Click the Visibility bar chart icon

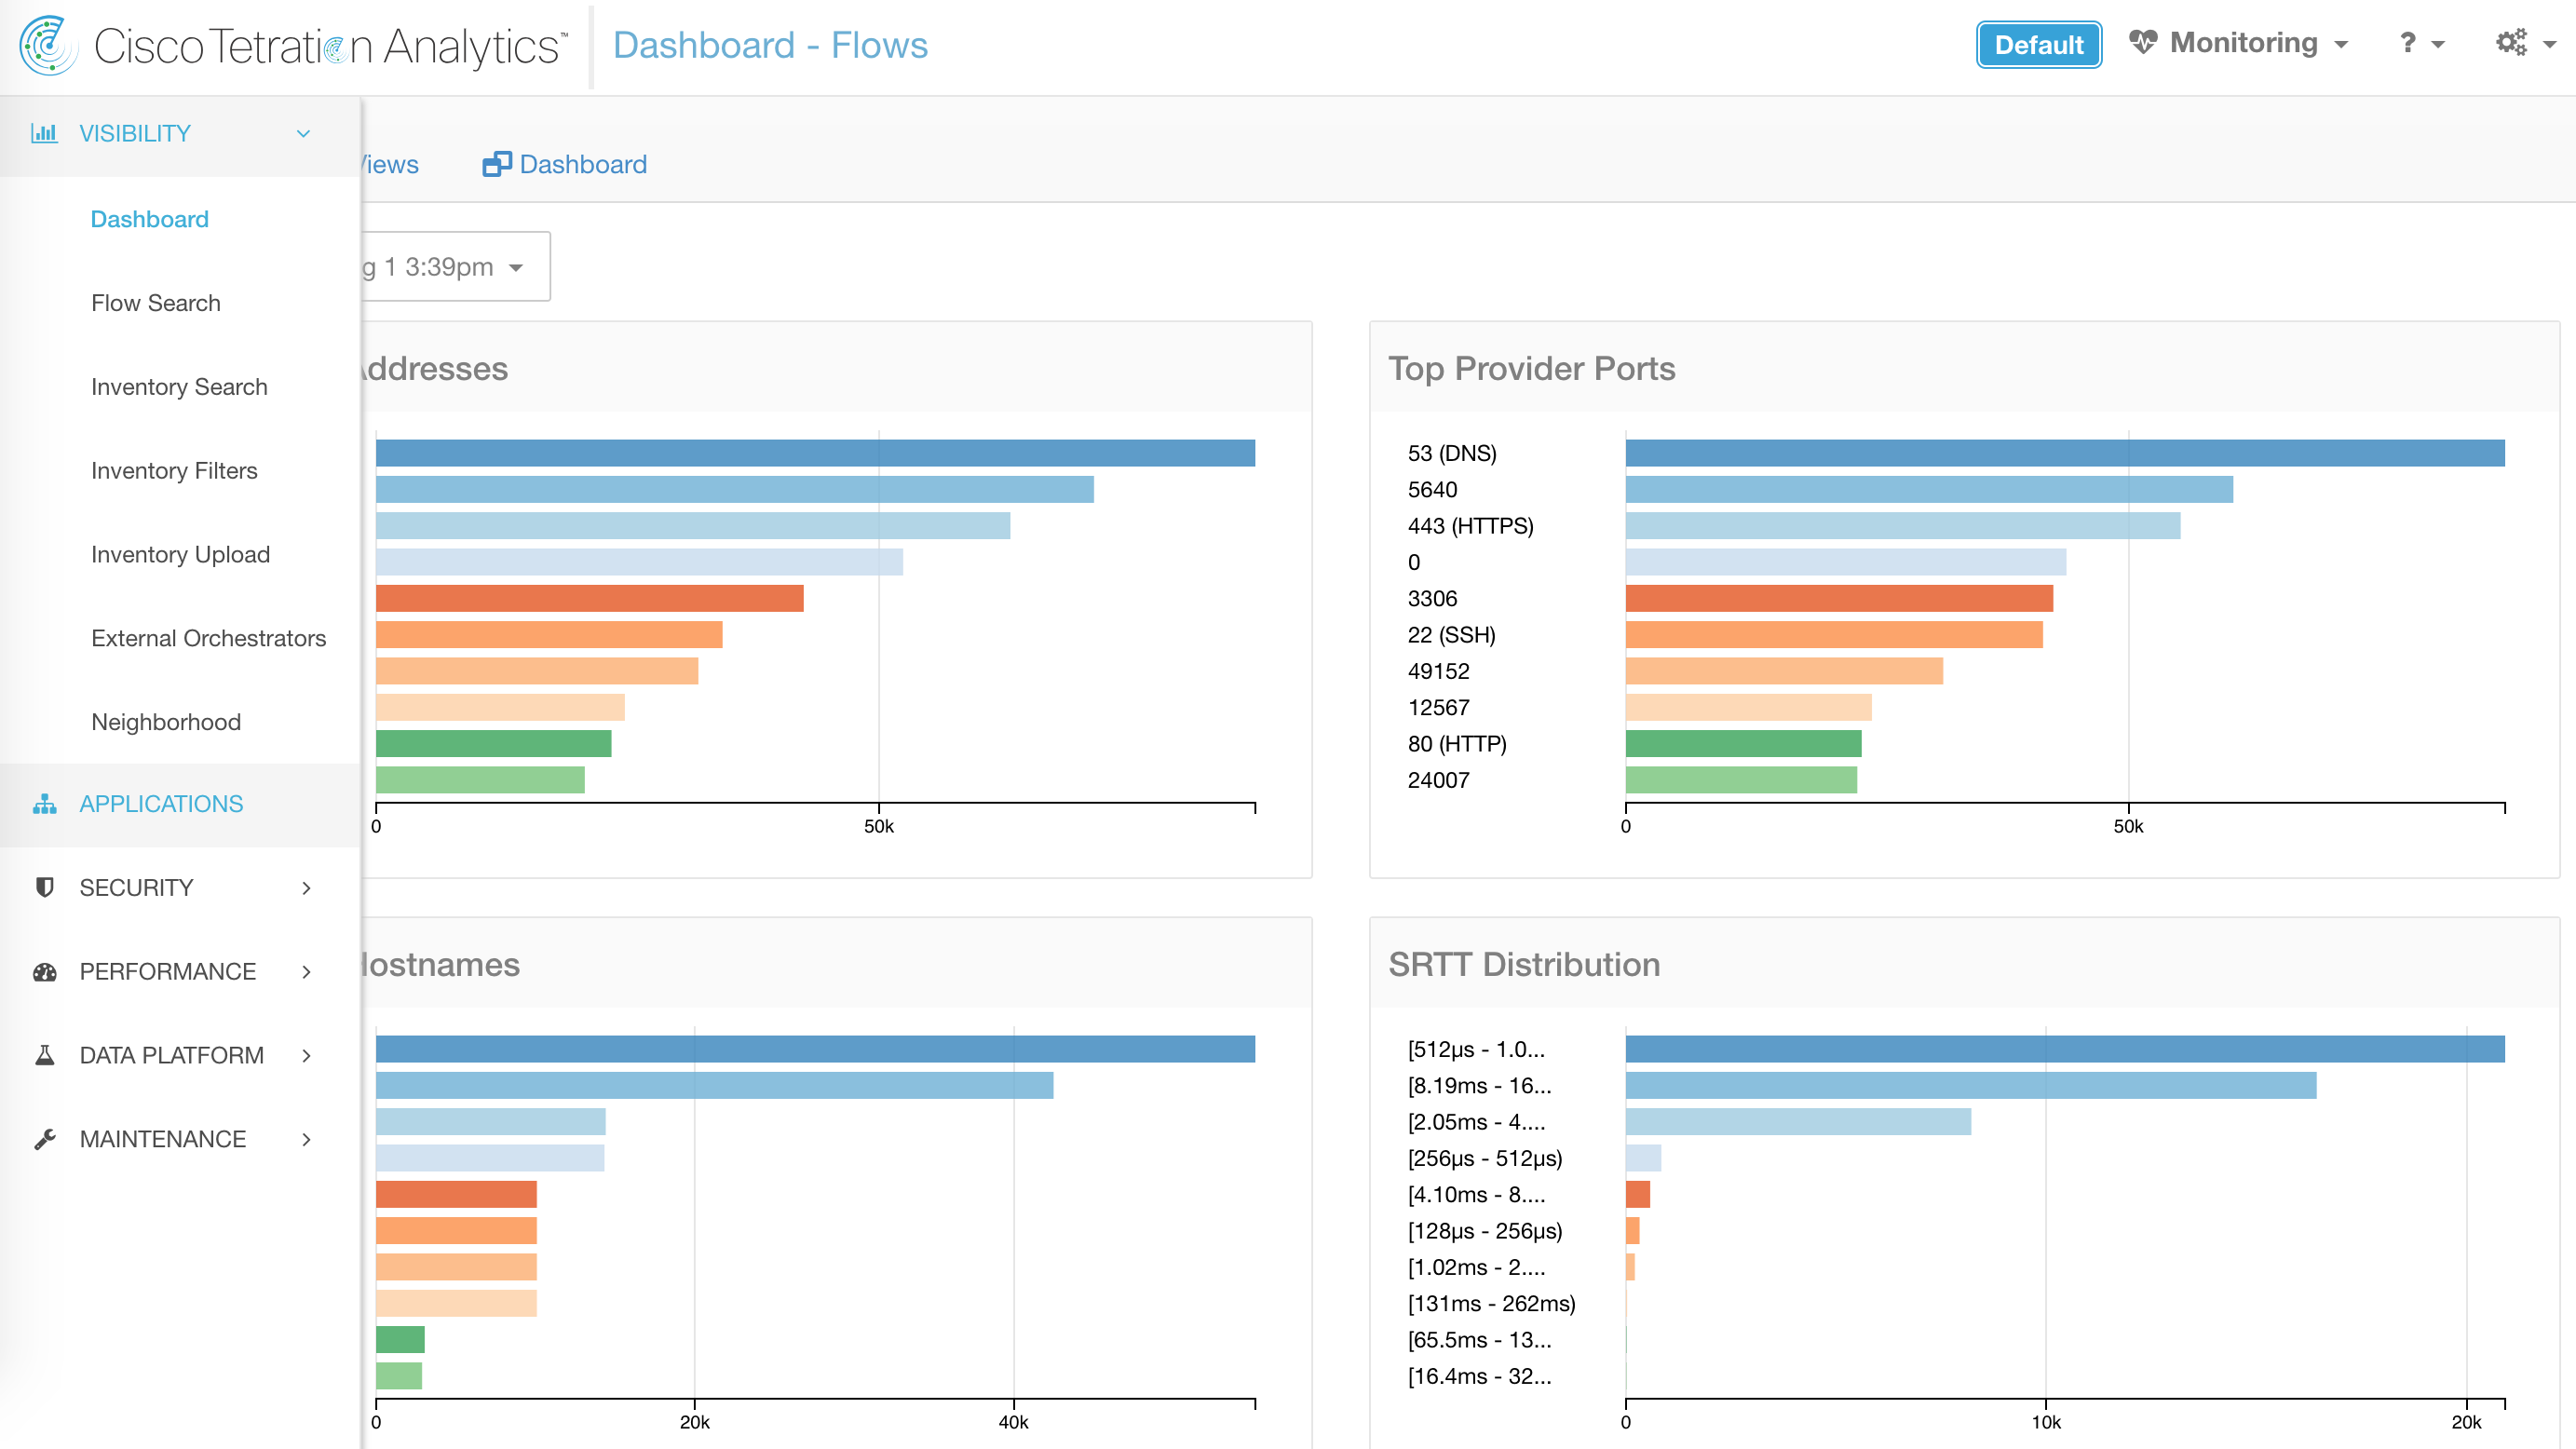[x=44, y=133]
